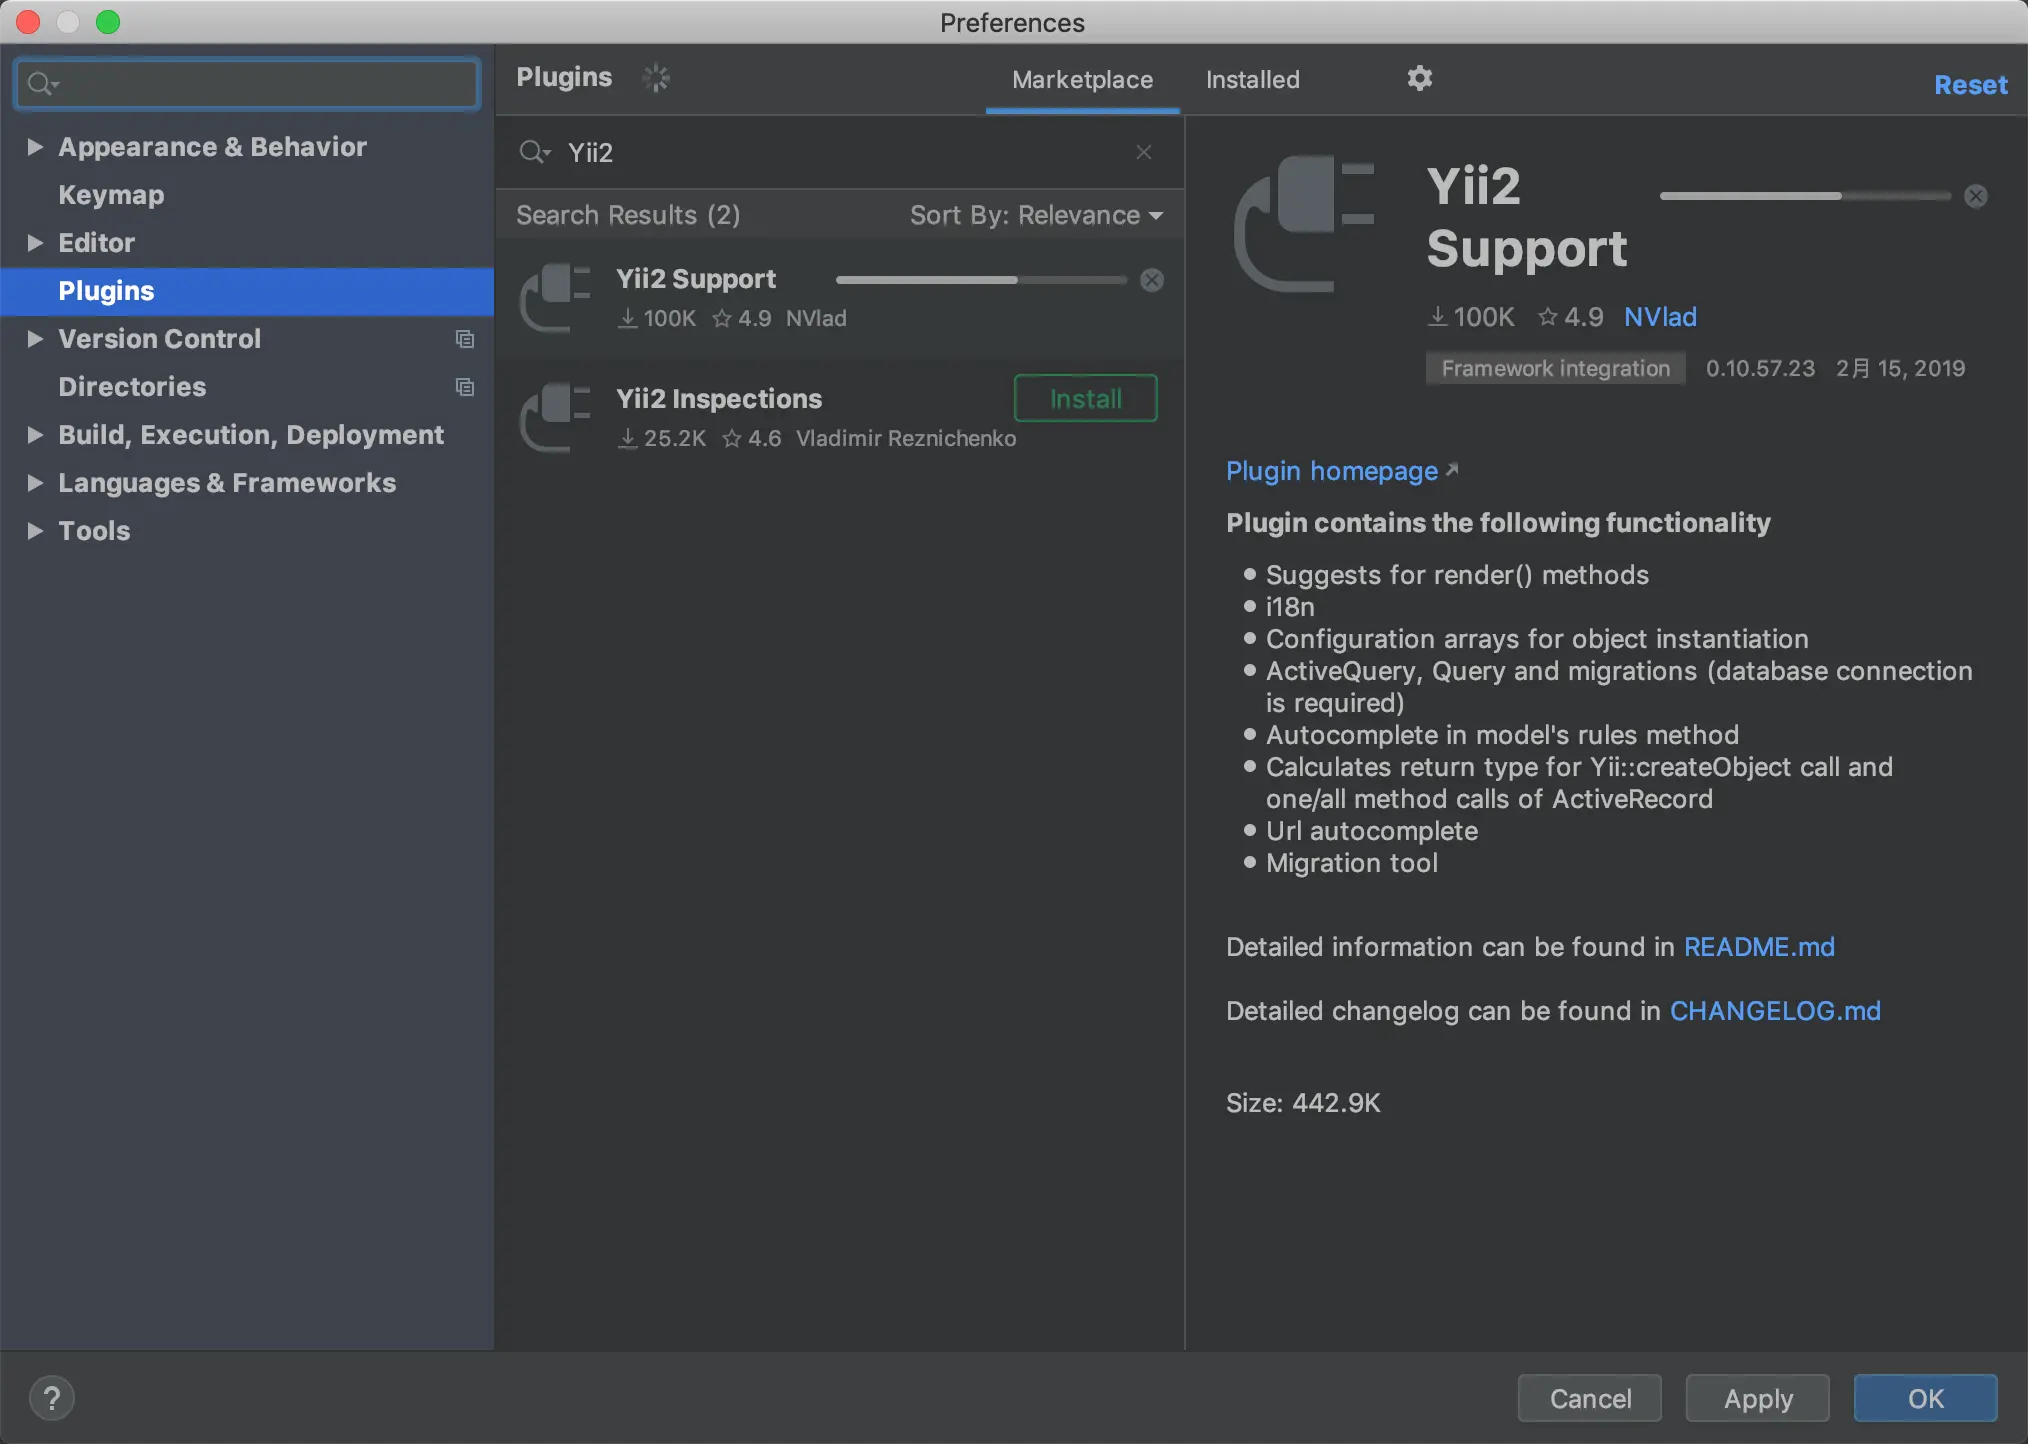Focus the settings search field in the sidebar
2028x1444 pixels.
click(x=260, y=84)
